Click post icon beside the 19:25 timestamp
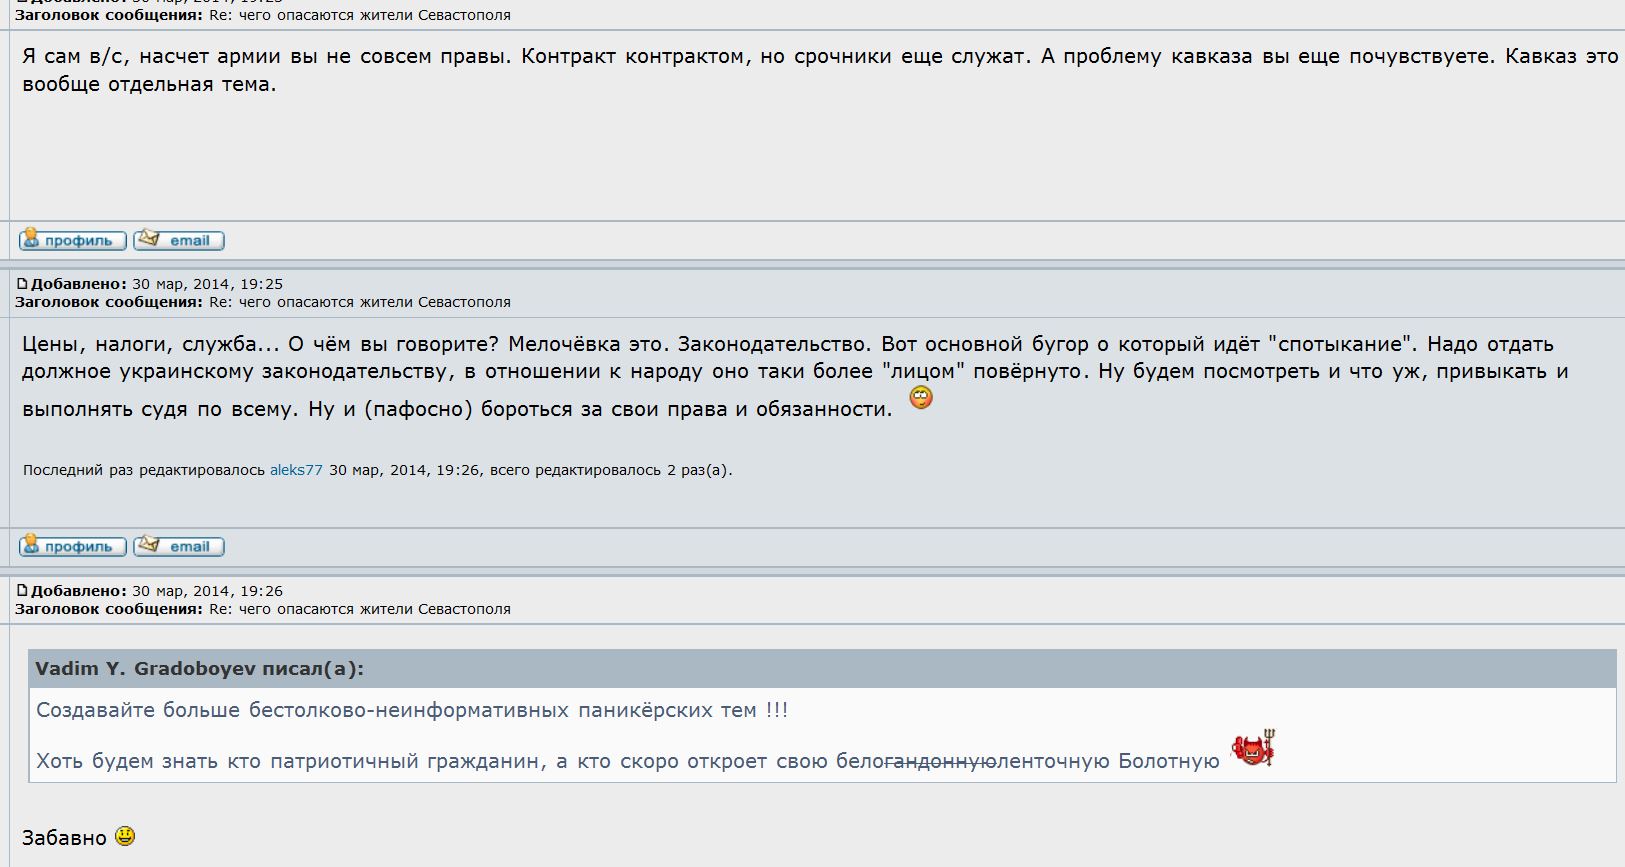The height and width of the screenshot is (867, 1625). (x=22, y=285)
